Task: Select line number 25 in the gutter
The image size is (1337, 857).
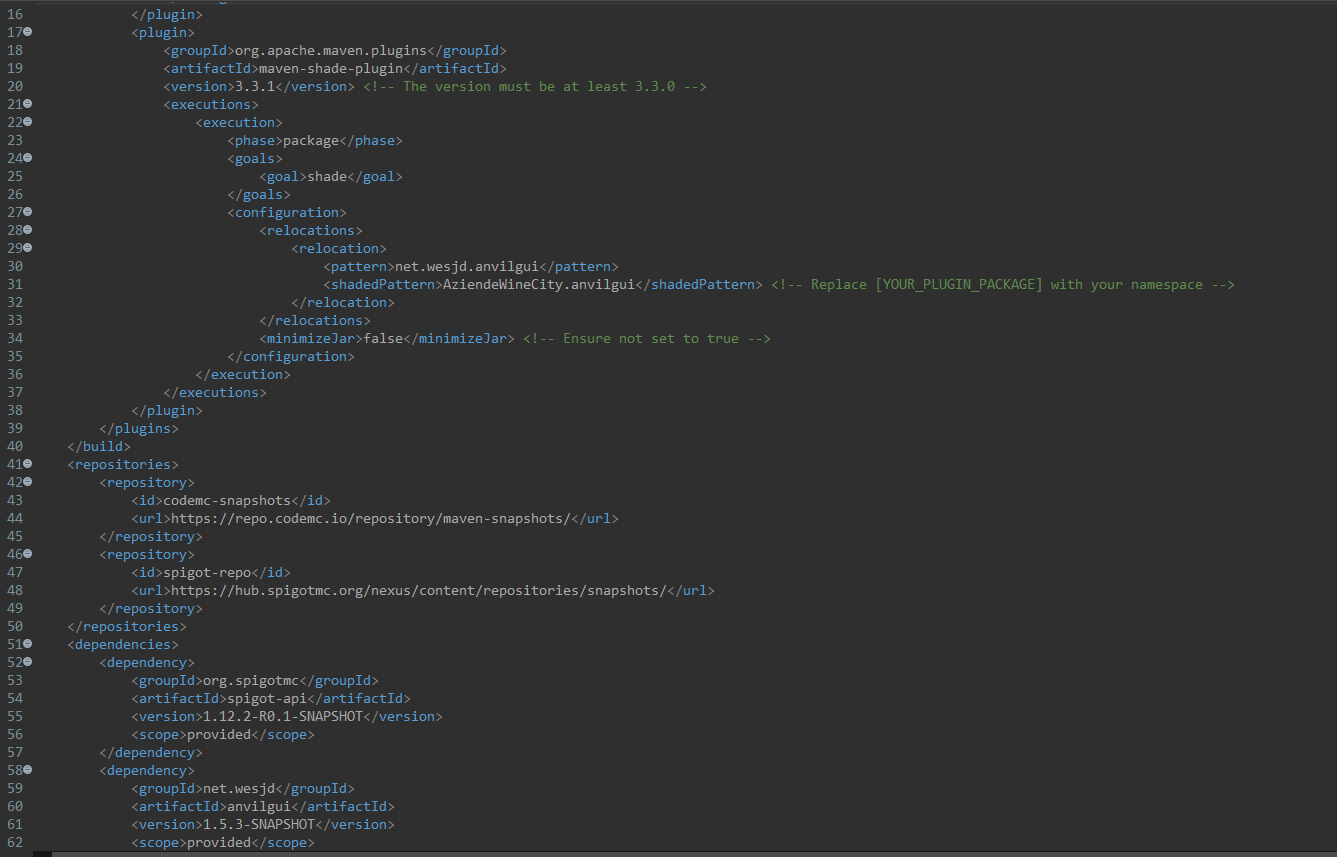Action: (x=14, y=176)
